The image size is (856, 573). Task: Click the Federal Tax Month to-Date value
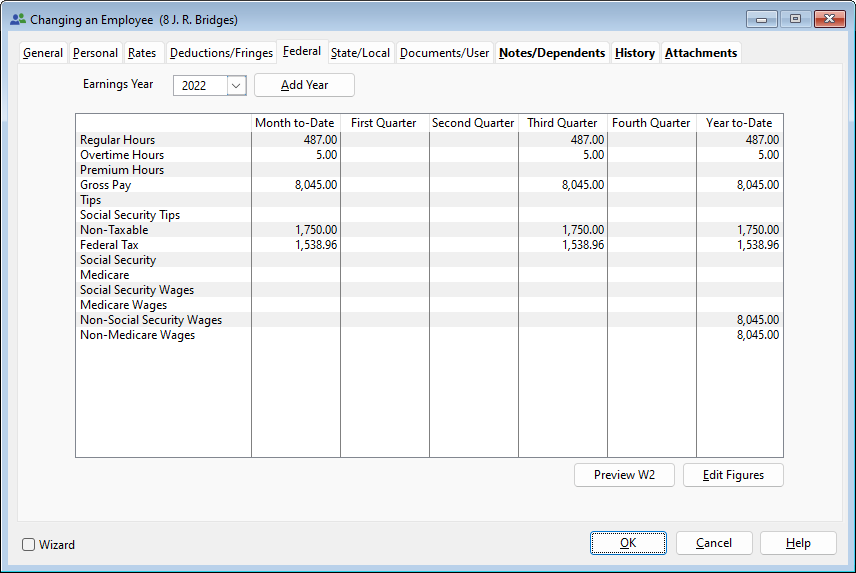[296, 245]
